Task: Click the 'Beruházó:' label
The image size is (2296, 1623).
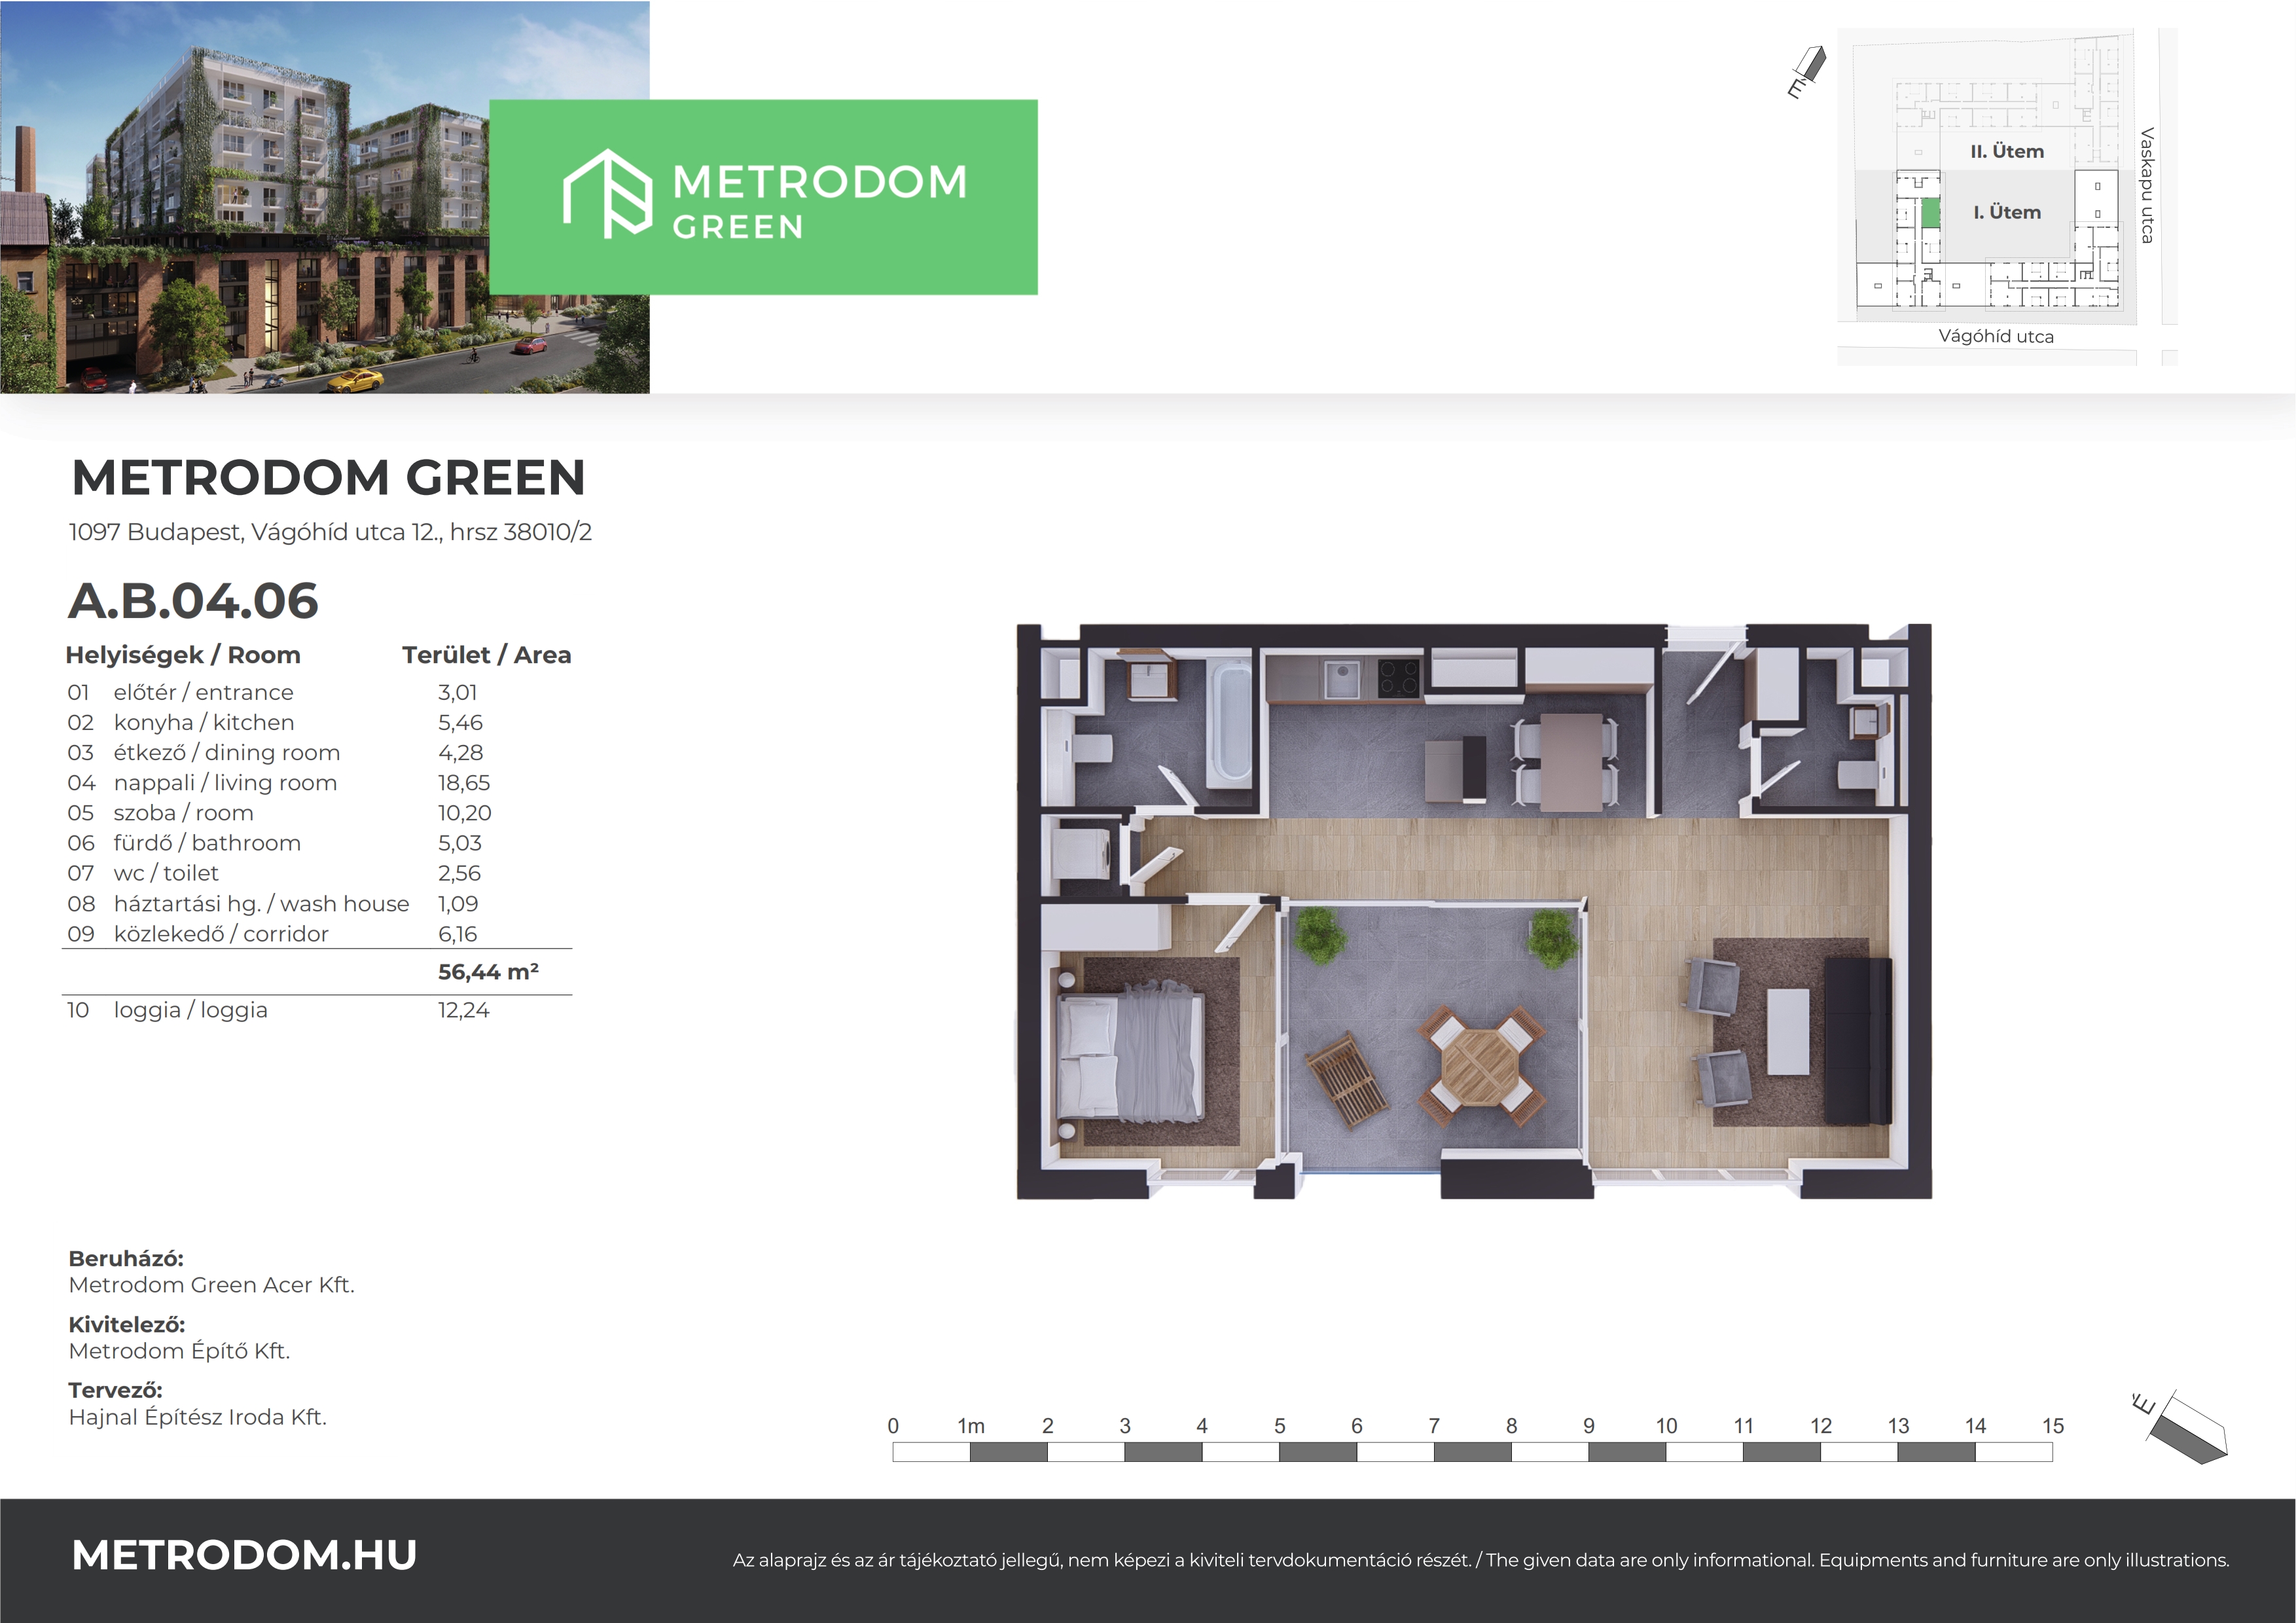Action: tap(126, 1259)
